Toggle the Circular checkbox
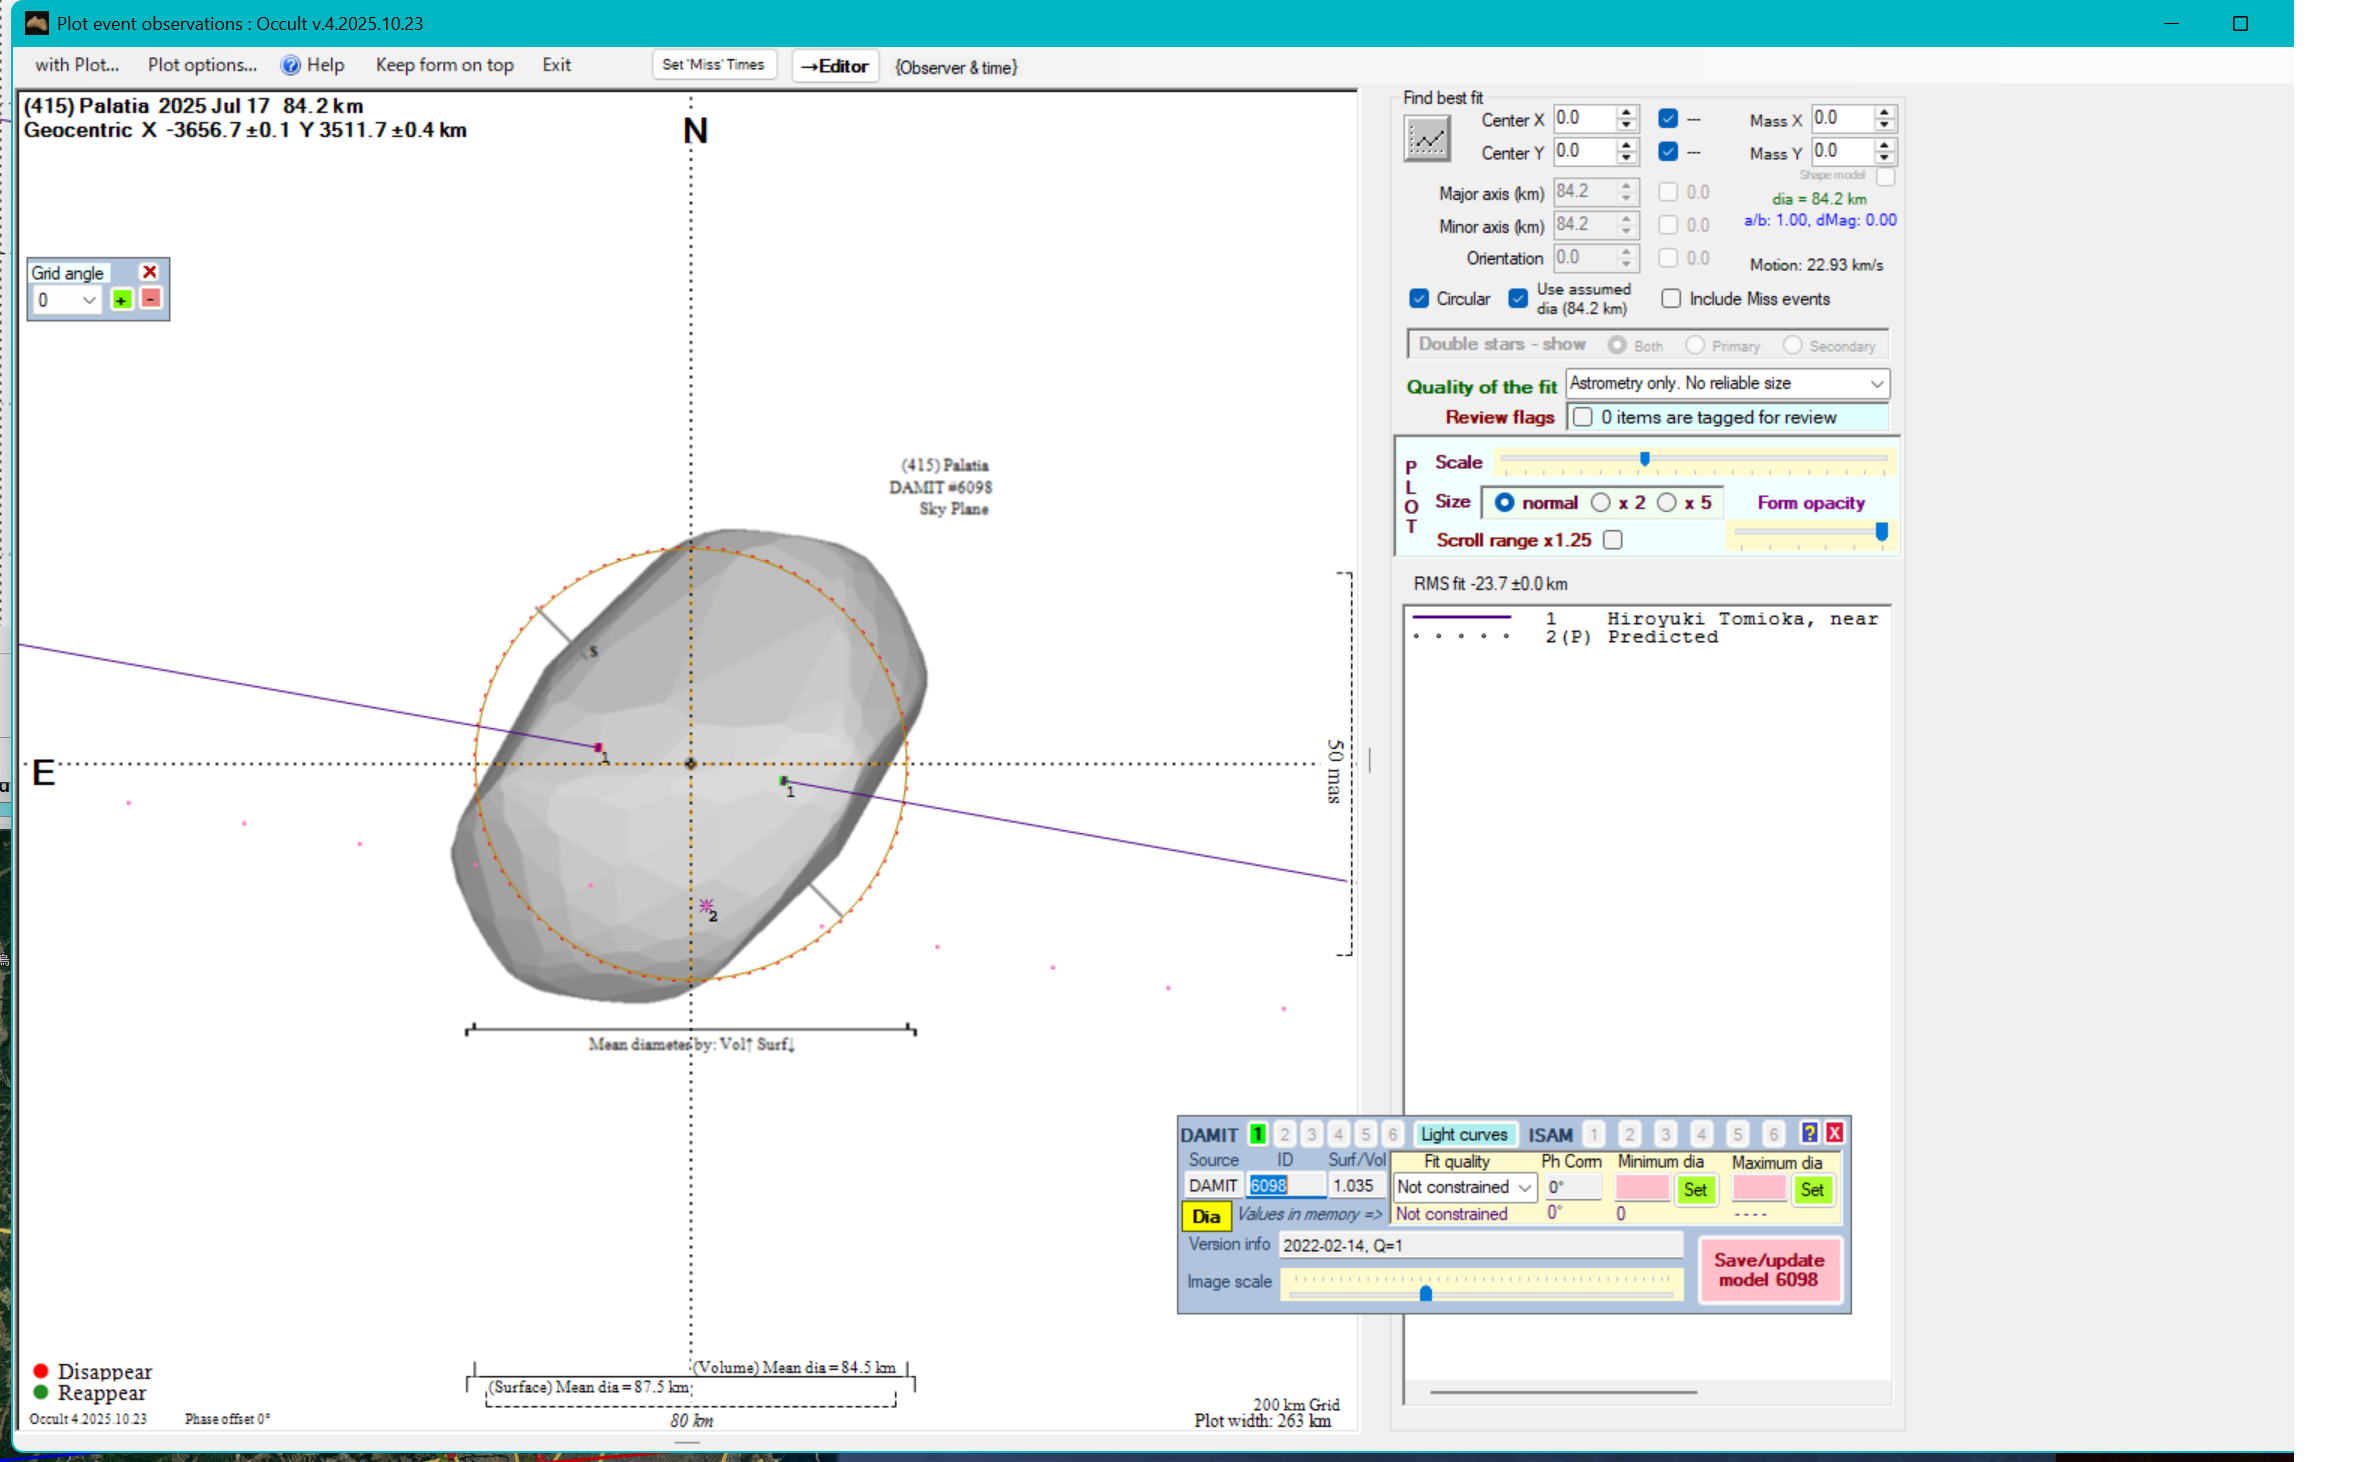Screen dimensions: 2356x1462 (1418, 299)
